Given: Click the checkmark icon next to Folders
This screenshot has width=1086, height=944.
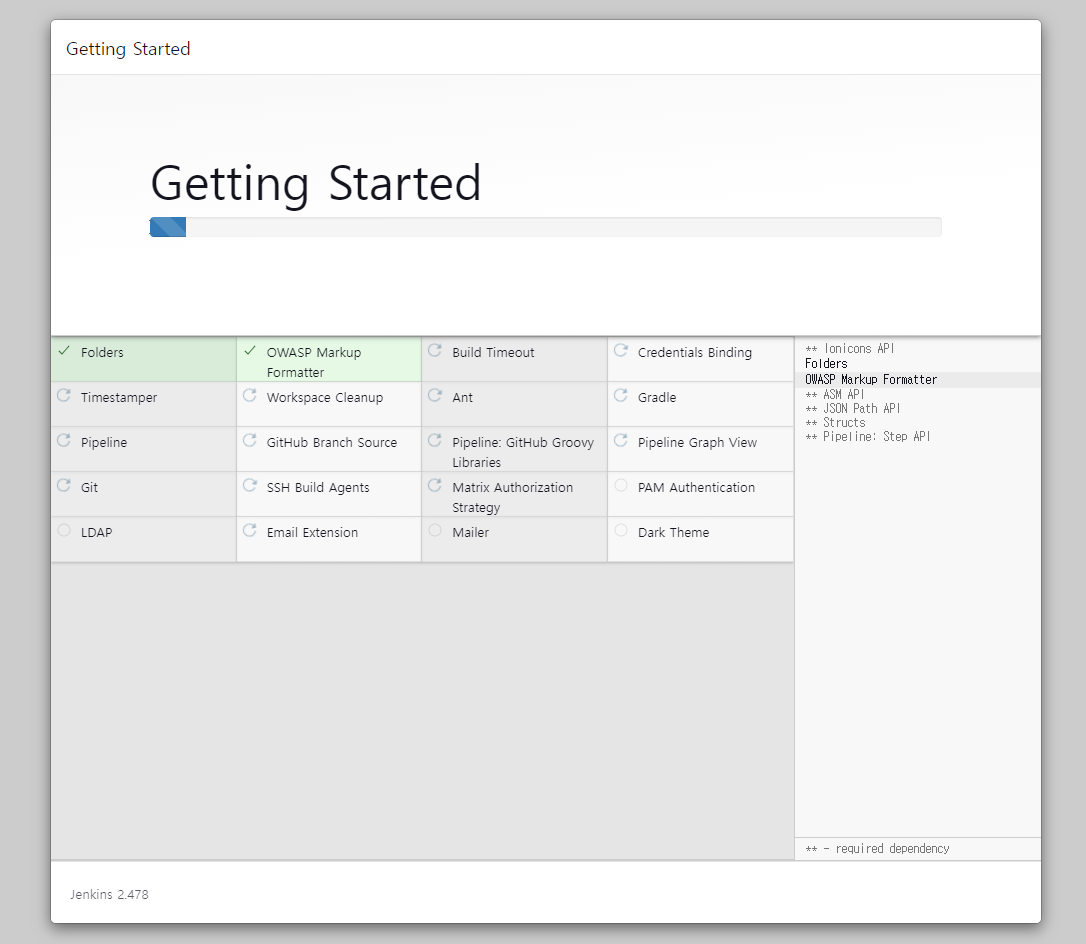Looking at the screenshot, I should click(x=64, y=351).
